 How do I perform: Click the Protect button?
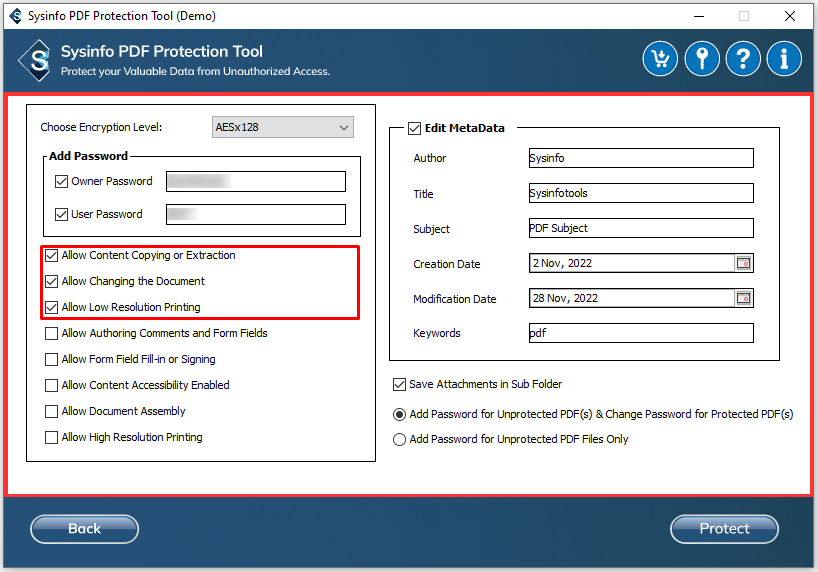pyautogui.click(x=724, y=529)
